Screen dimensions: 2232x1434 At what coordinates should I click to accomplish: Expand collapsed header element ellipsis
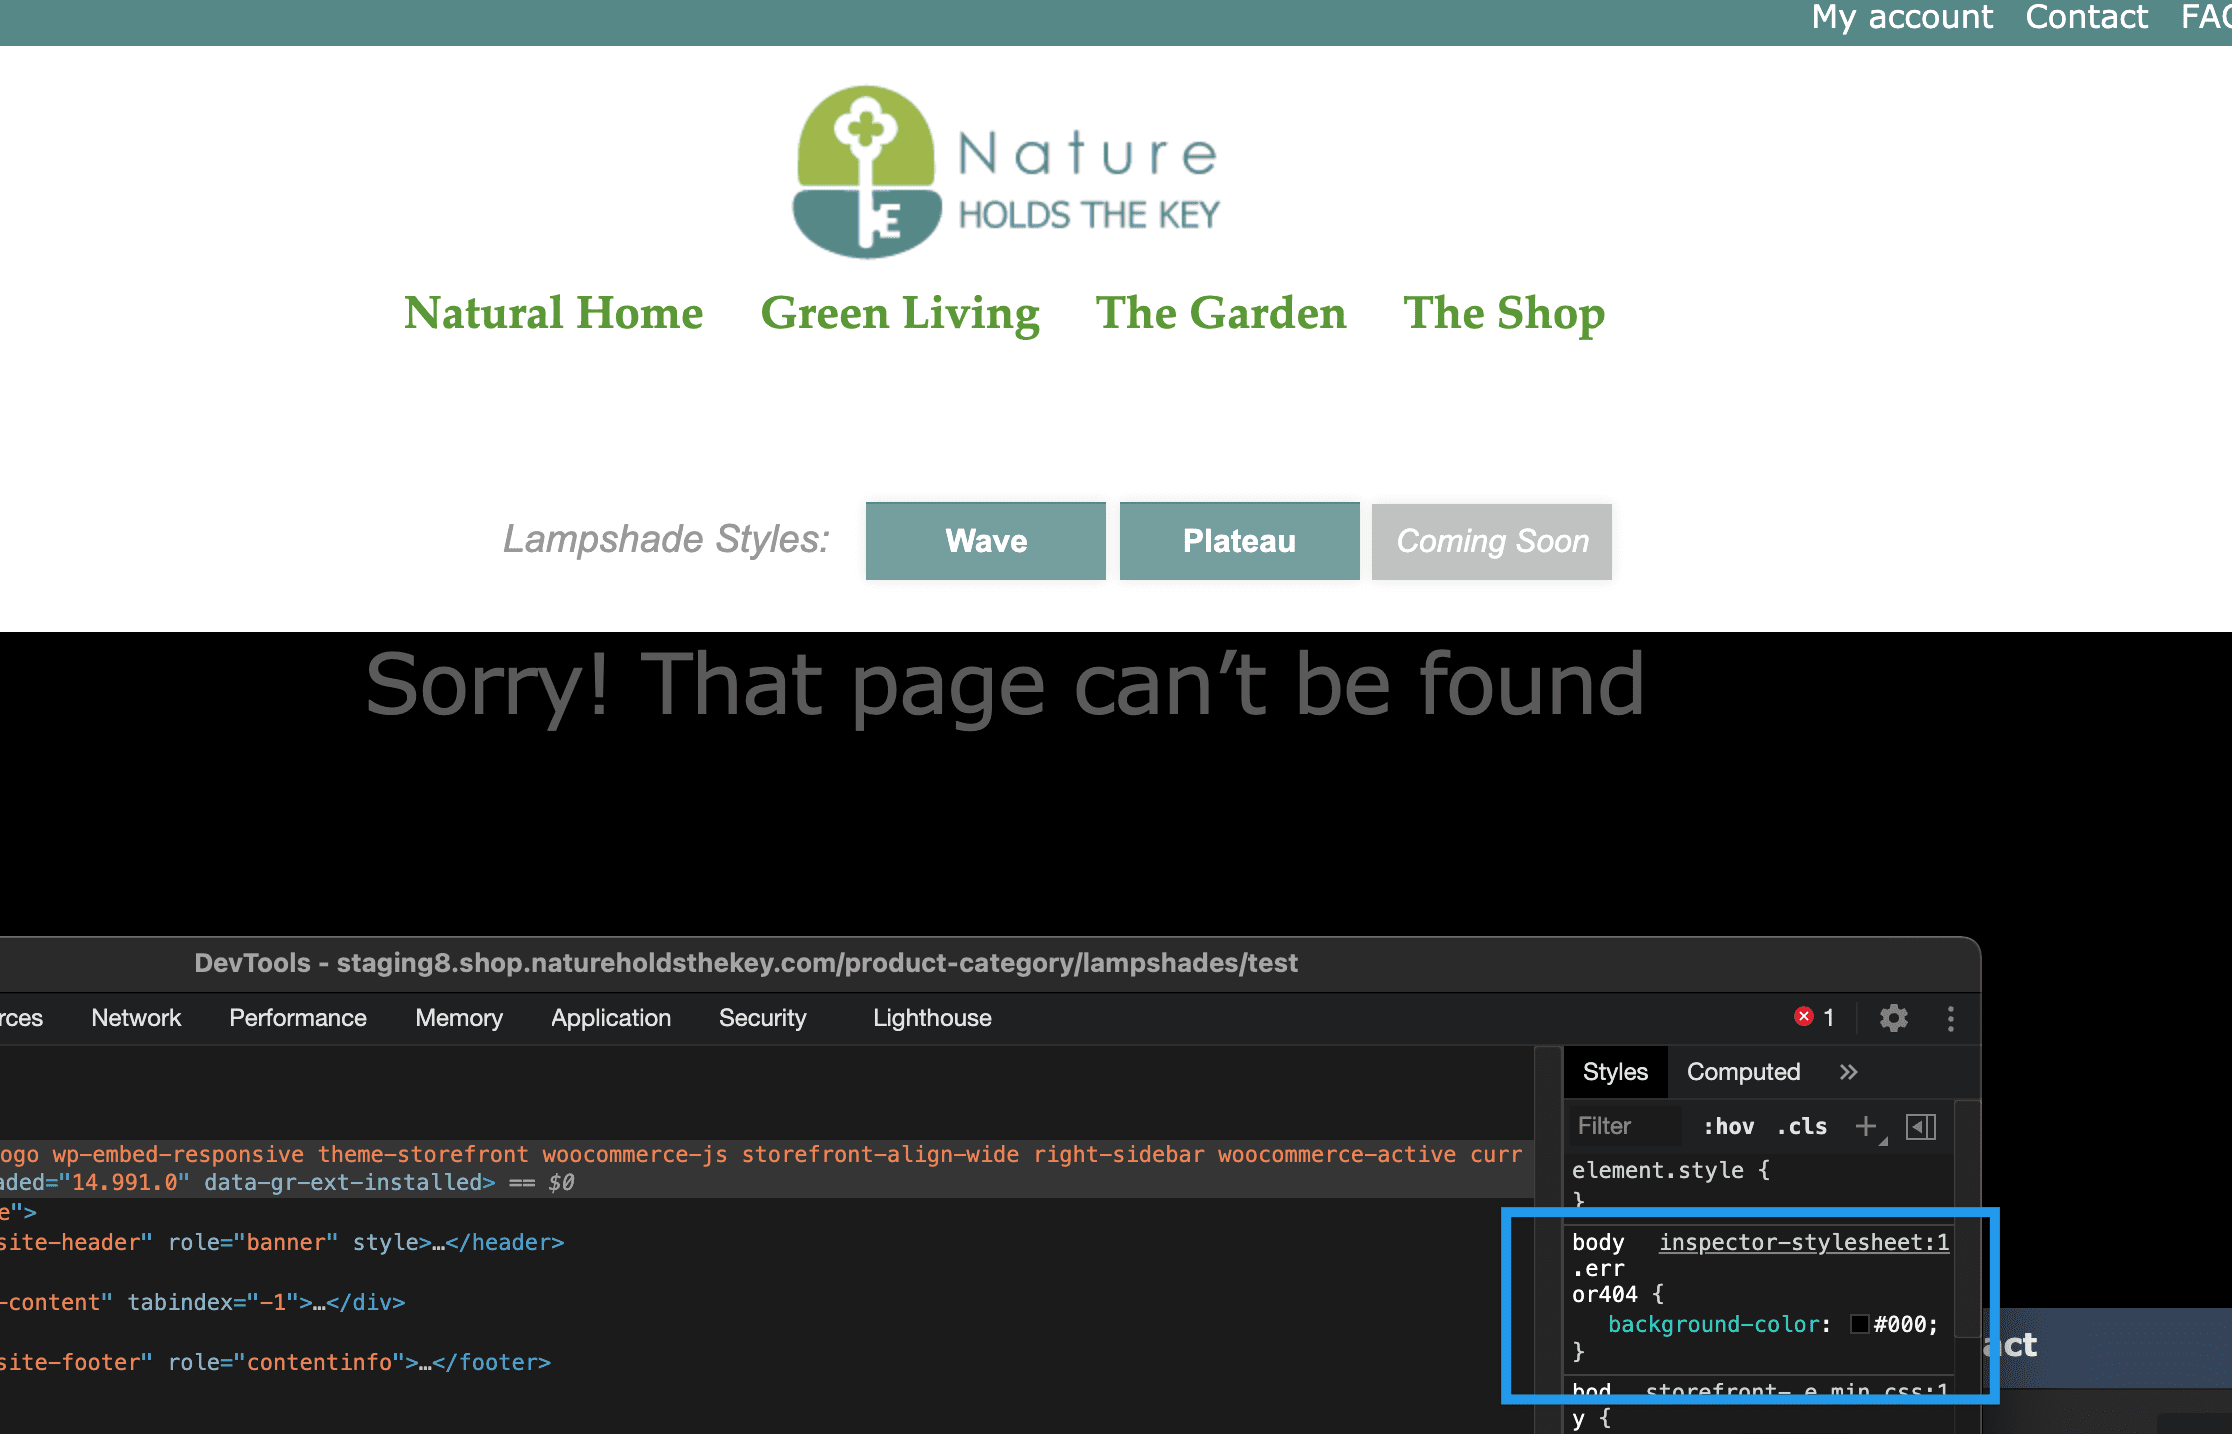tap(438, 1243)
